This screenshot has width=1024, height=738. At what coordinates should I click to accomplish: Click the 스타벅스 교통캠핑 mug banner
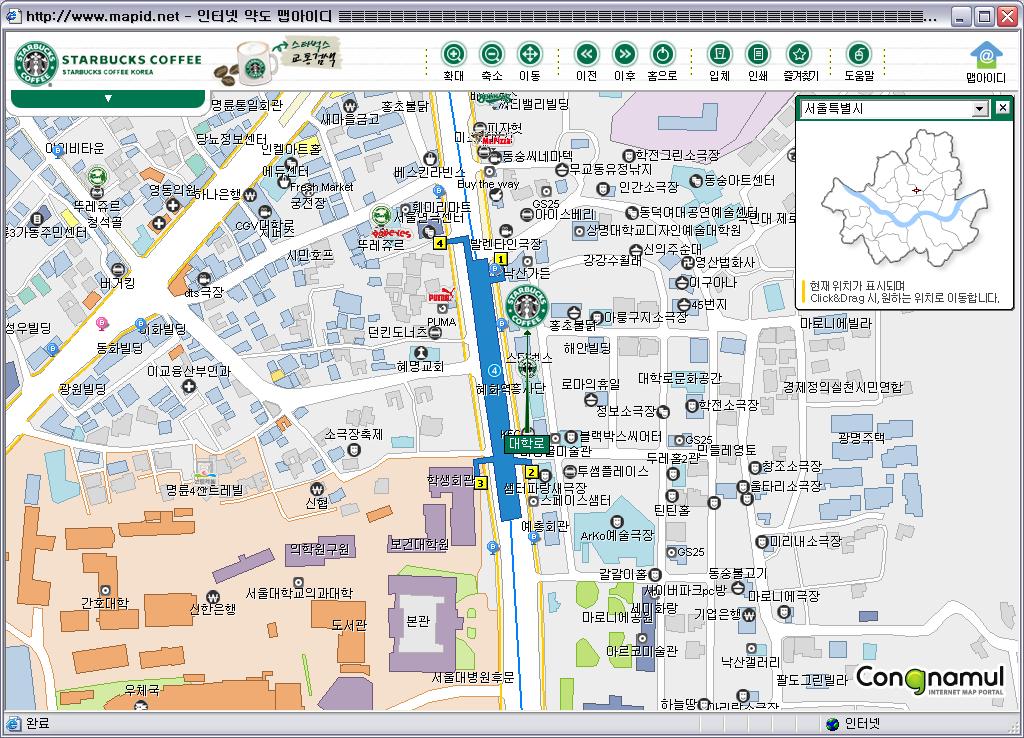coord(278,61)
